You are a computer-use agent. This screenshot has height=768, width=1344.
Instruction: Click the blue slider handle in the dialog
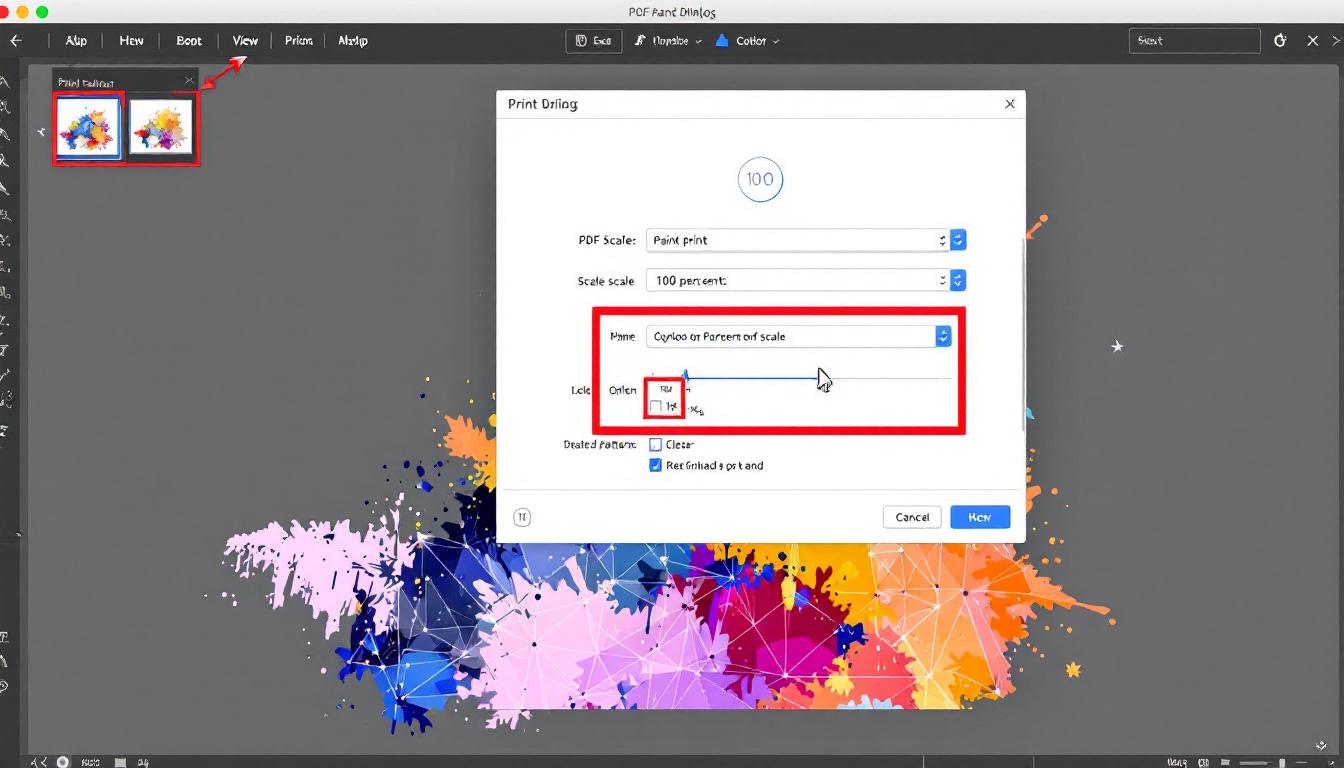pyautogui.click(x=686, y=378)
